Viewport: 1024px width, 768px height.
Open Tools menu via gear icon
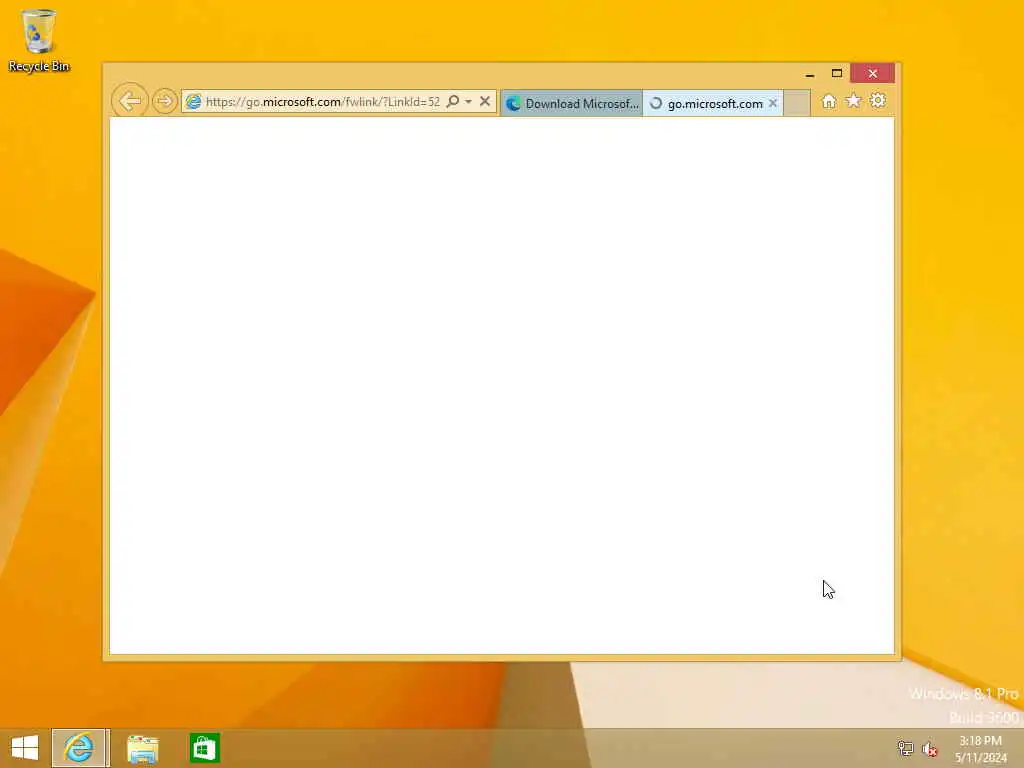(x=878, y=100)
